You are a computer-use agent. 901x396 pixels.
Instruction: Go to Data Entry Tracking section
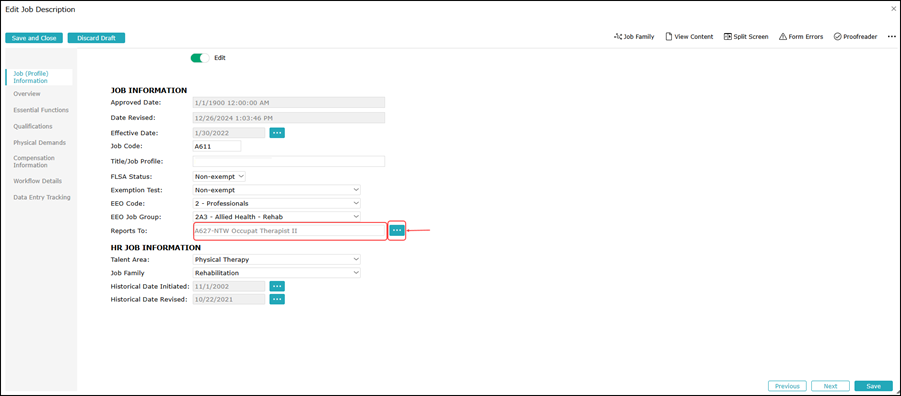pos(42,197)
